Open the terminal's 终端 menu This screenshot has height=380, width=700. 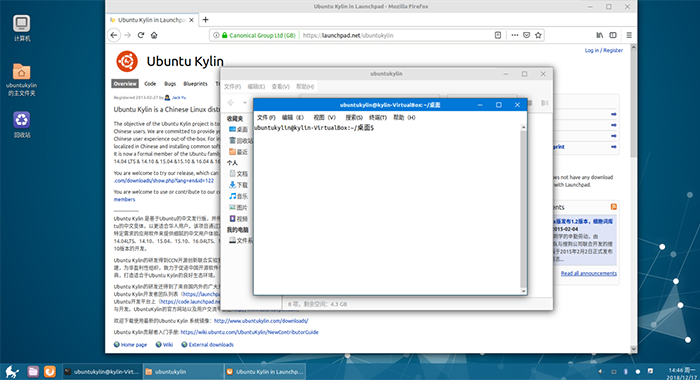point(378,117)
